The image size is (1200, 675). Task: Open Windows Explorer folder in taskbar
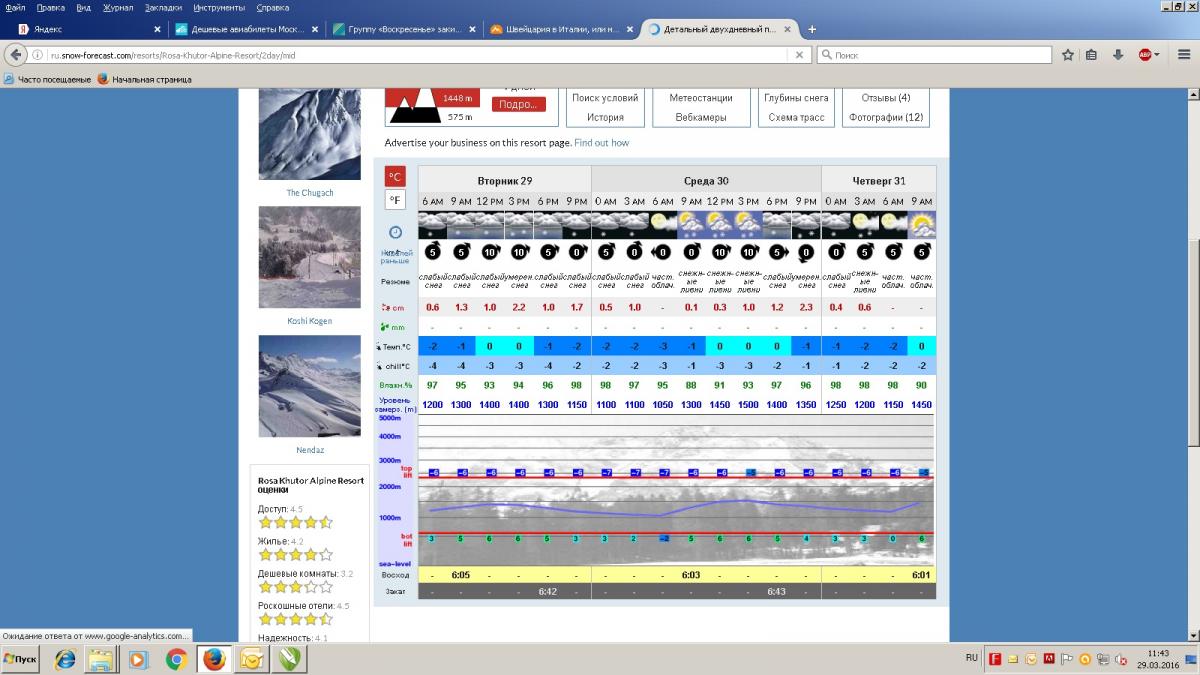coord(101,659)
